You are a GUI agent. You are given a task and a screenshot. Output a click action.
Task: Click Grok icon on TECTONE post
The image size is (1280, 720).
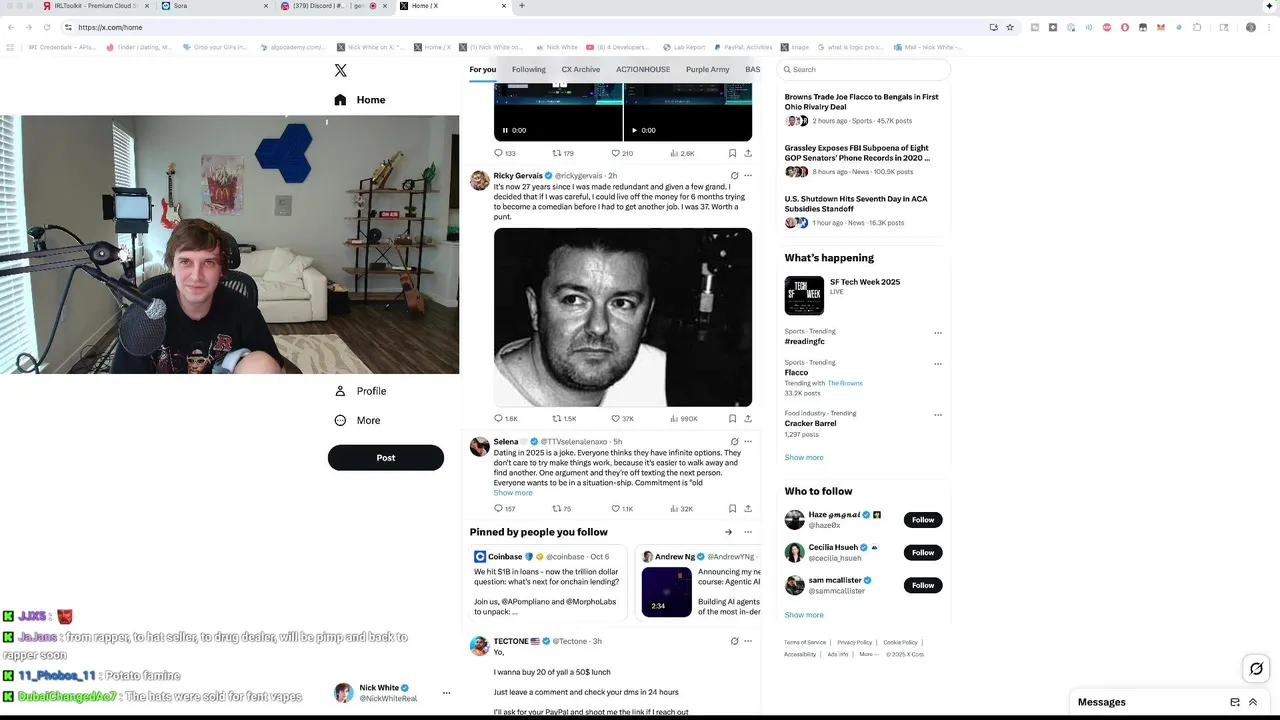pos(735,641)
